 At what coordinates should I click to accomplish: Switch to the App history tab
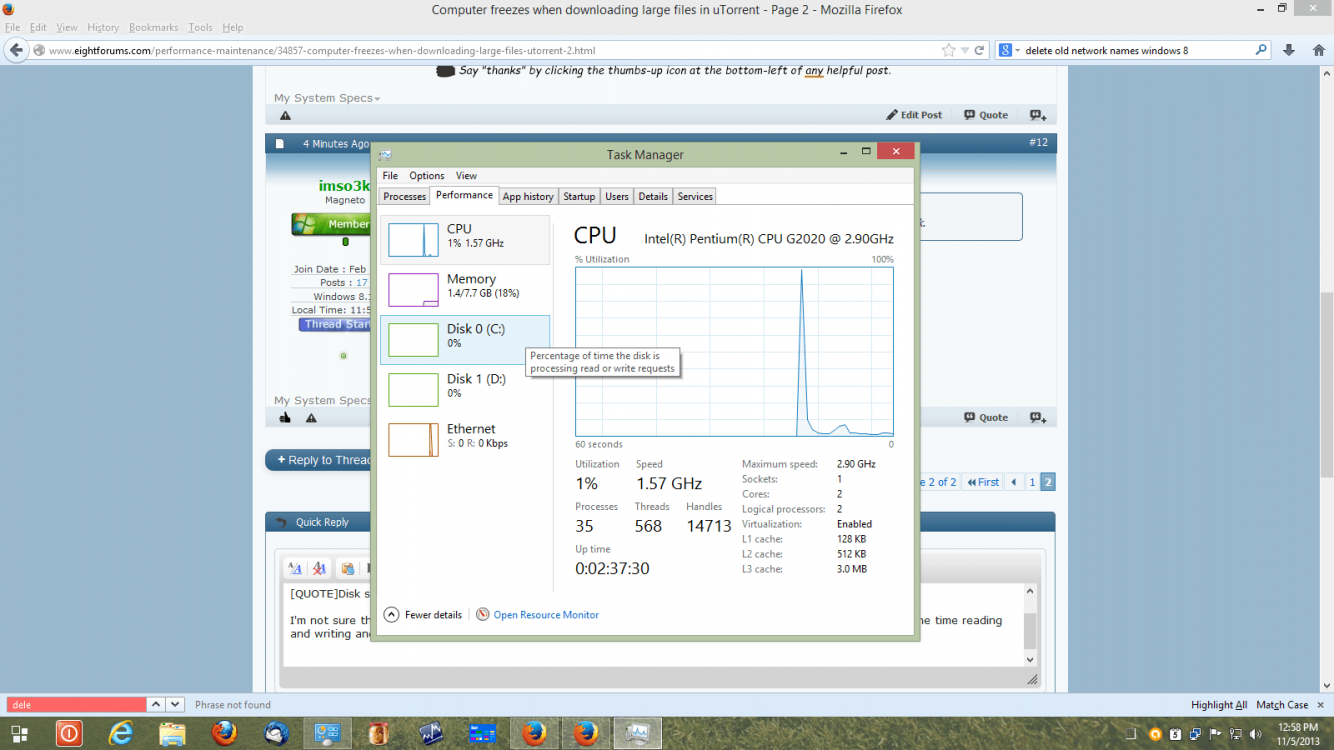point(528,196)
